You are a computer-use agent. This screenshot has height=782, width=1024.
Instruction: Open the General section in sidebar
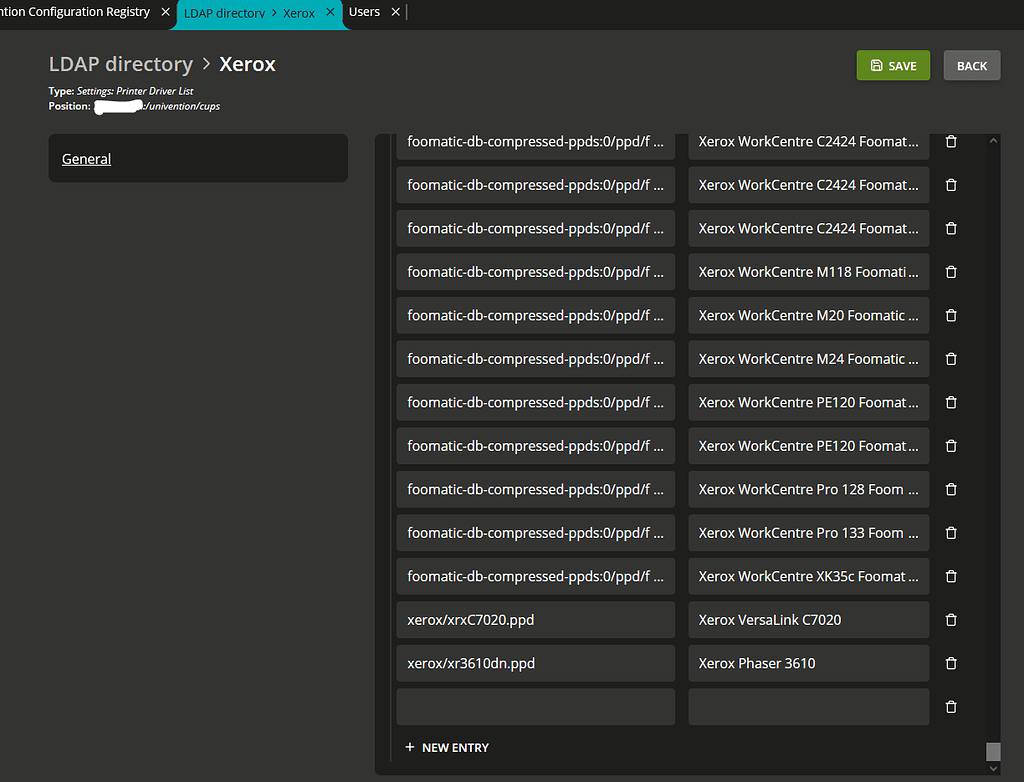[x=87, y=159]
